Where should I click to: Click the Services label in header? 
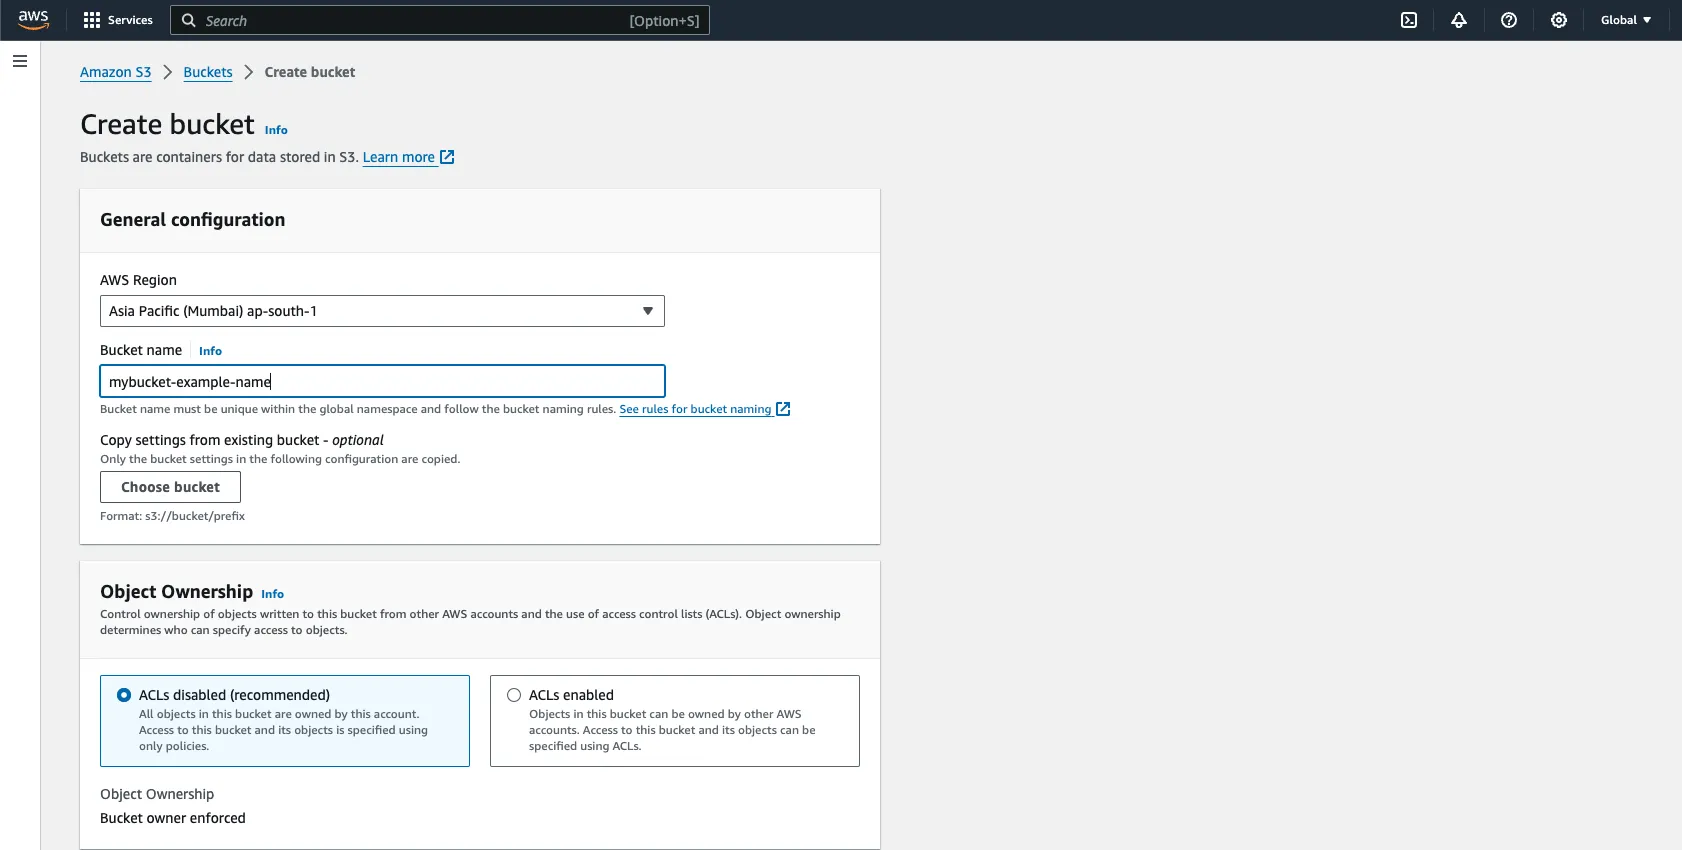[130, 20]
